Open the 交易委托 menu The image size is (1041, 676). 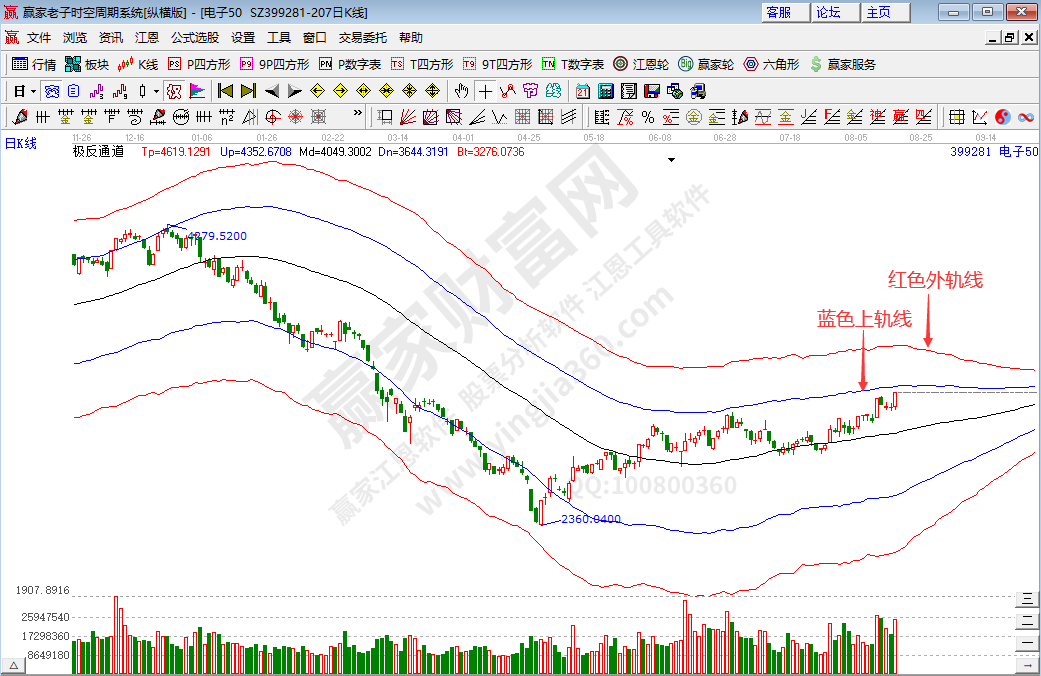point(362,38)
